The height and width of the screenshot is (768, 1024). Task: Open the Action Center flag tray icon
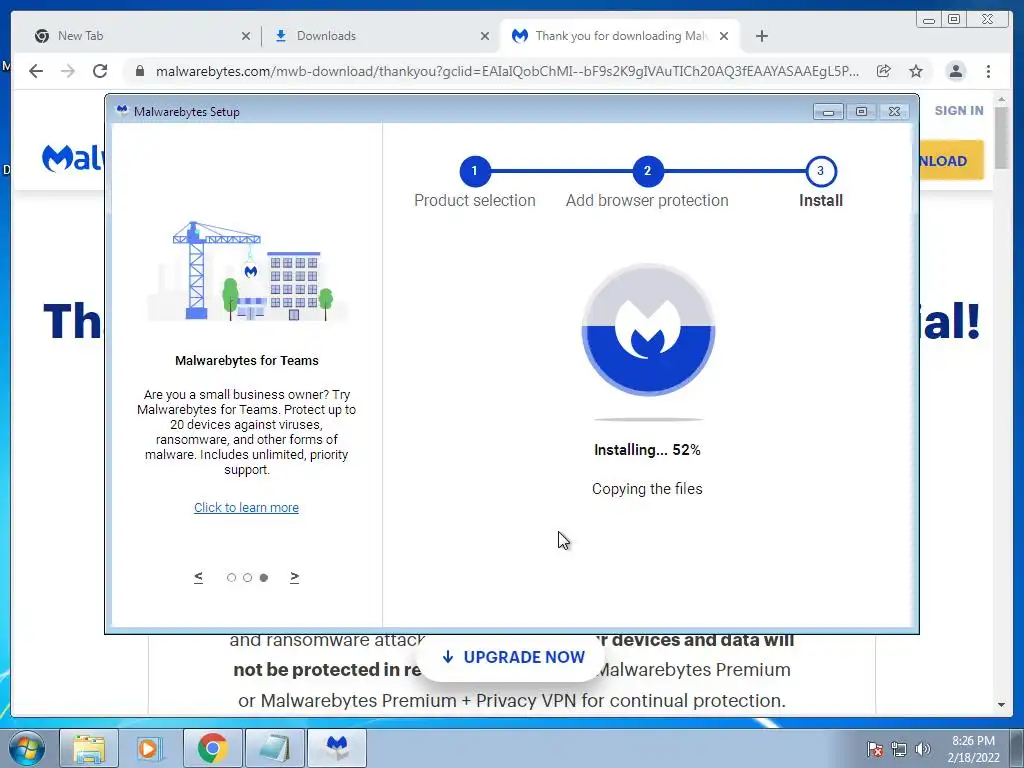pyautogui.click(x=875, y=749)
